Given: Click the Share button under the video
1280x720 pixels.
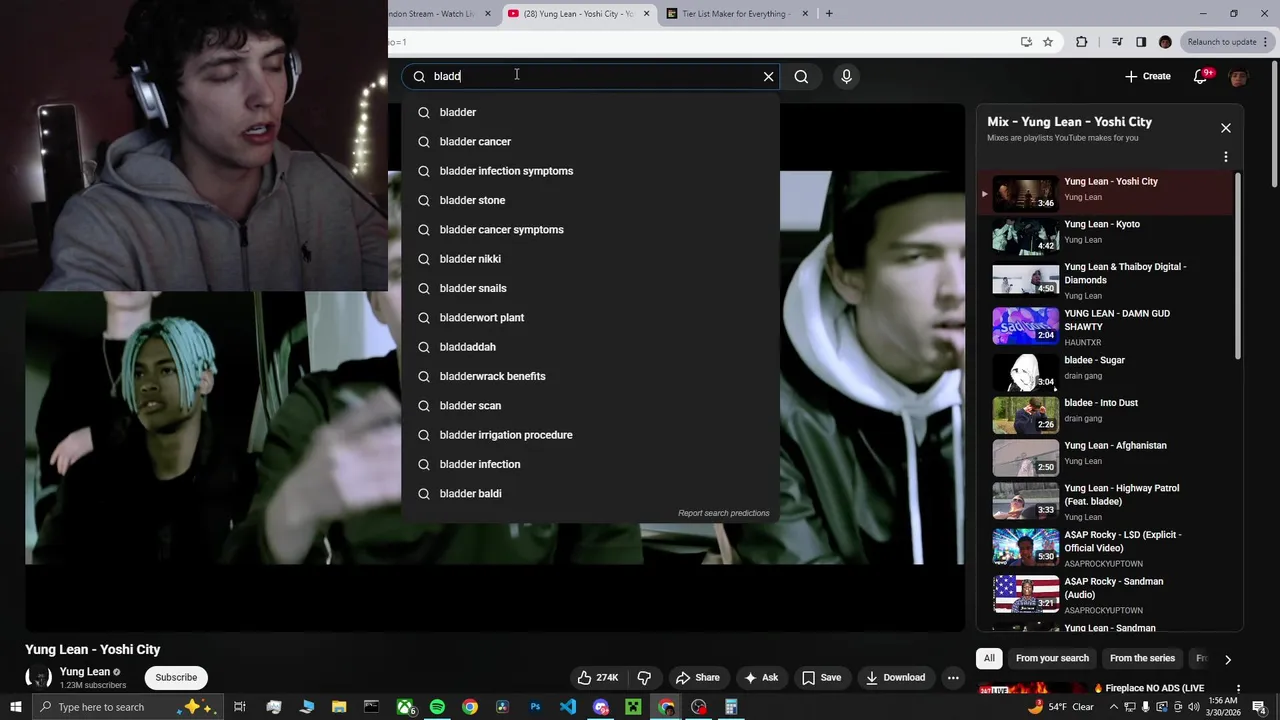Looking at the screenshot, I should coord(697,677).
